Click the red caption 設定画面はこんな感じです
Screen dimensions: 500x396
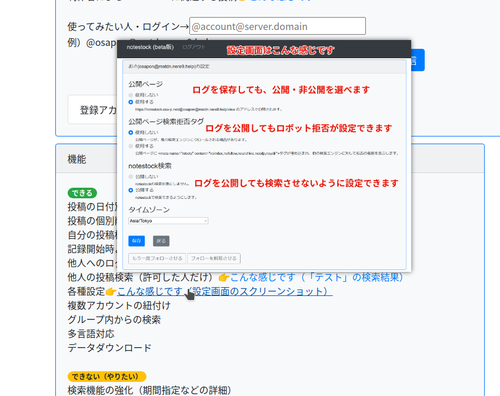point(280,50)
